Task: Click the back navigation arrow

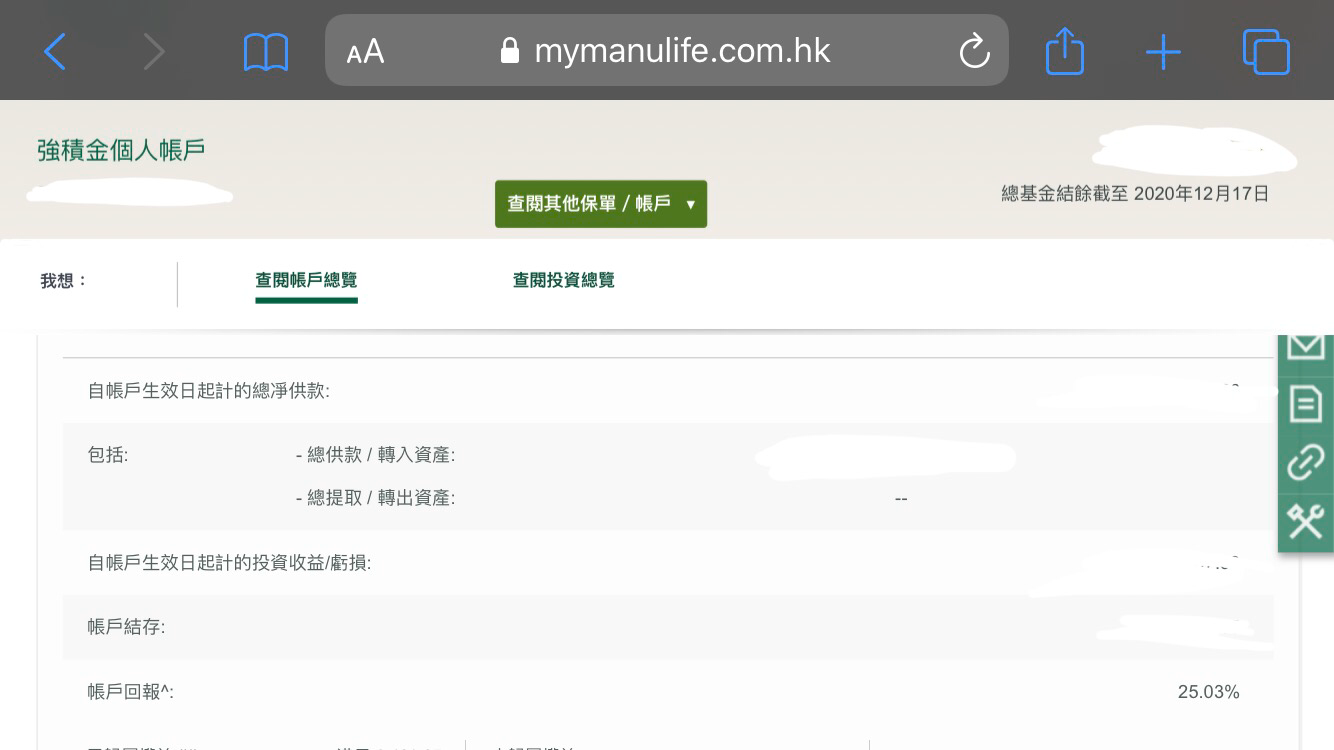Action: click(x=55, y=51)
